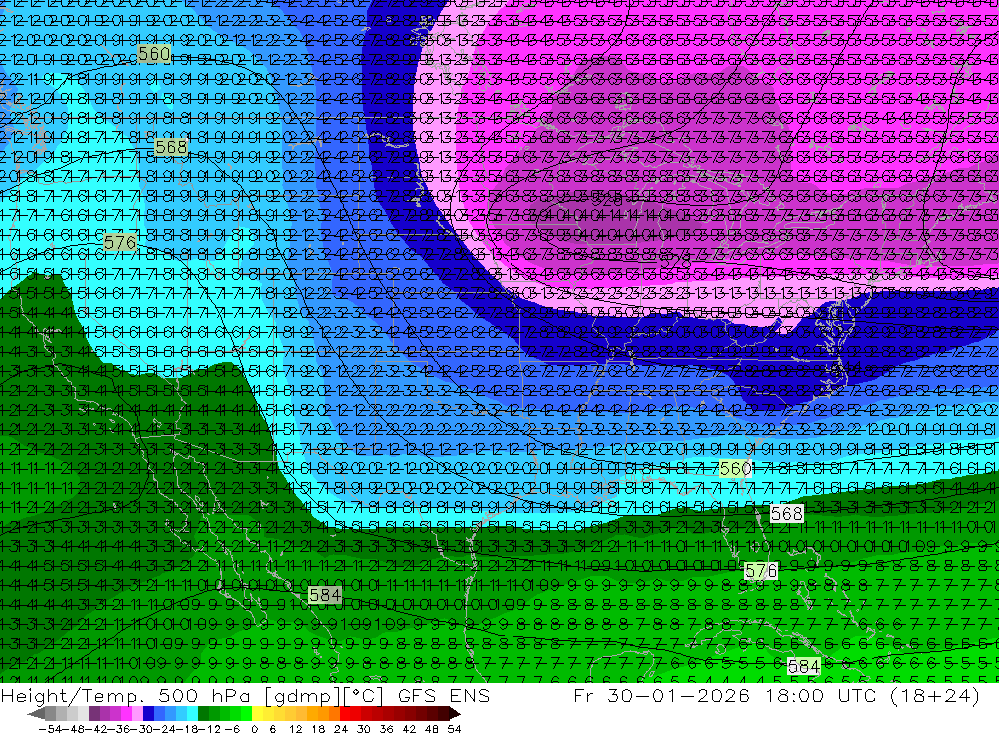Click the 'GFS ENS' model name text
The image size is (1000, 733).
click(444, 695)
